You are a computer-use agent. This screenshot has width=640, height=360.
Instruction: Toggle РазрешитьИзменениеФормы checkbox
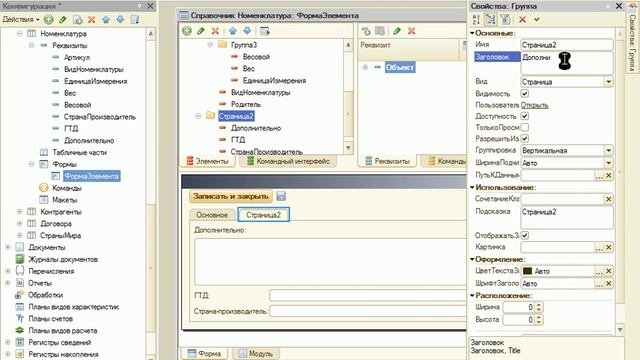pyautogui.click(x=525, y=138)
